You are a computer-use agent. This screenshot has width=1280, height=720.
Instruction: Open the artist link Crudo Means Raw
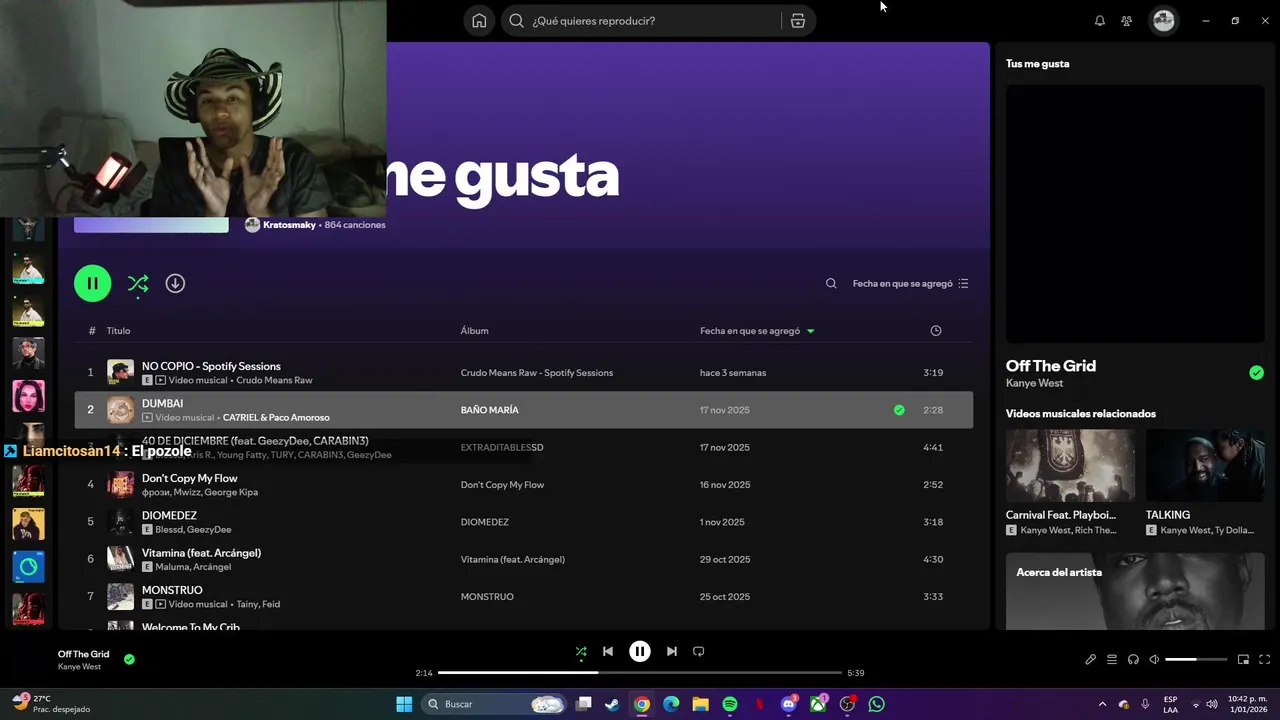274,381
